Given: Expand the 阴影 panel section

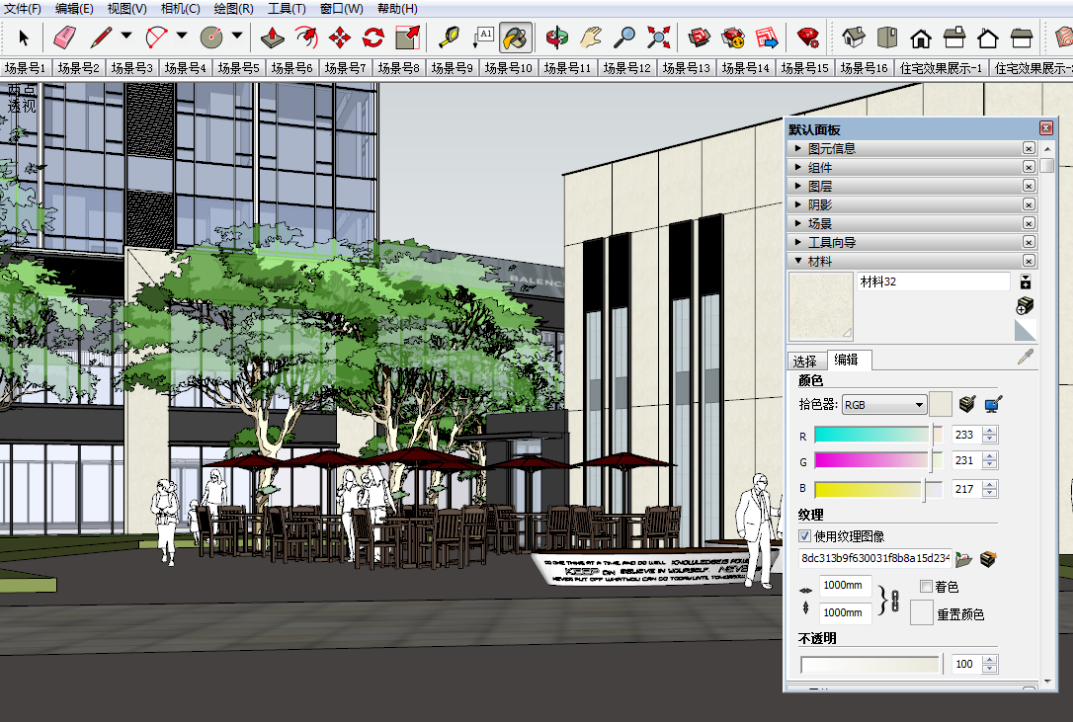Looking at the screenshot, I should (x=819, y=205).
